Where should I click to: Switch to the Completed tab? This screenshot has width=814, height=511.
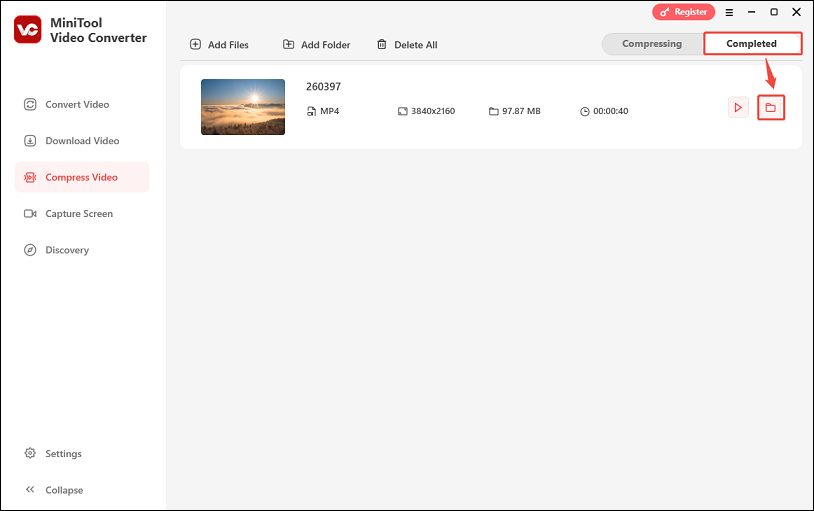click(752, 44)
